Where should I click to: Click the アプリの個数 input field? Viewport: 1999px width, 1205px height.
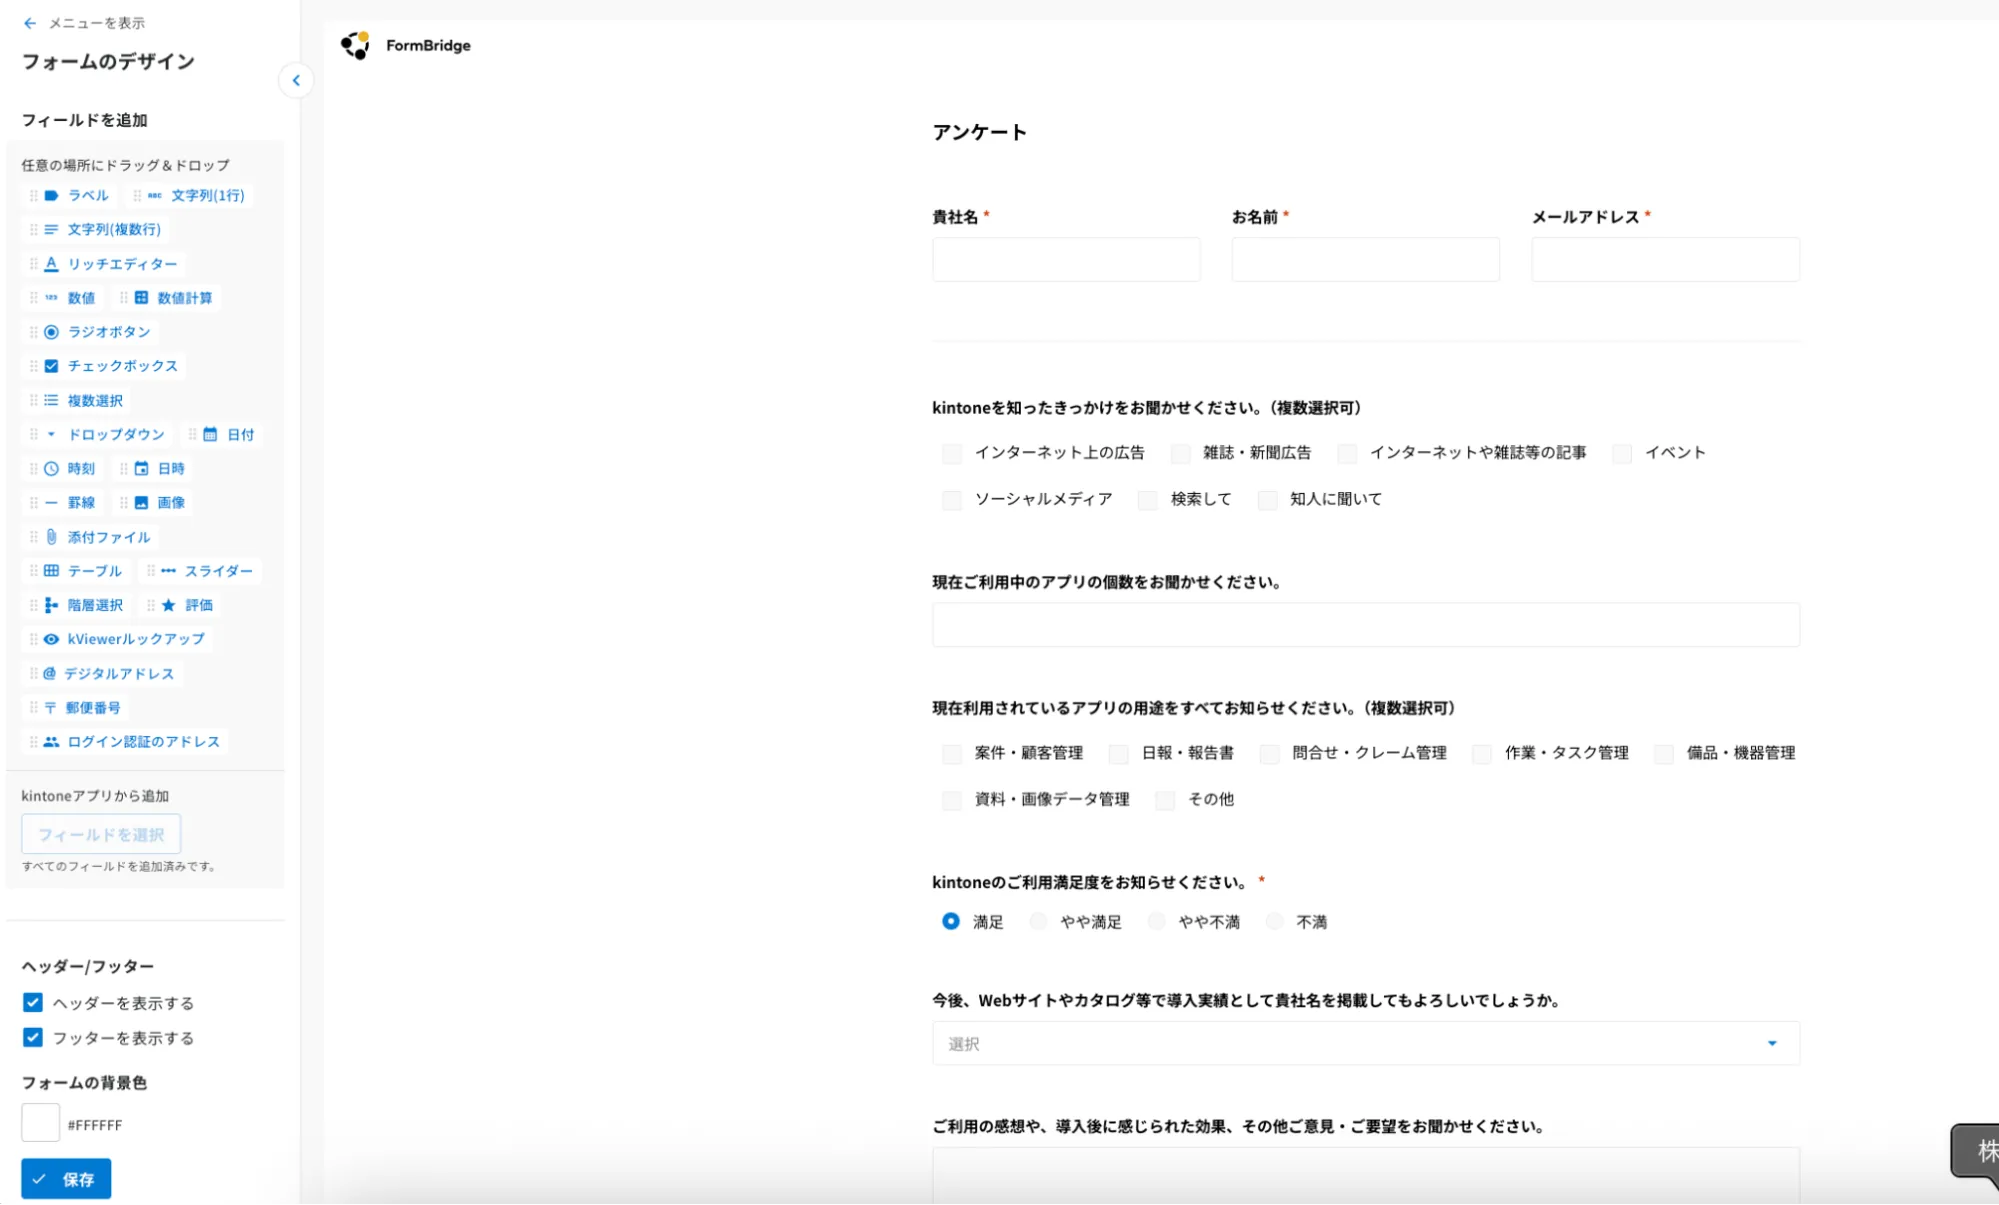click(x=1366, y=625)
